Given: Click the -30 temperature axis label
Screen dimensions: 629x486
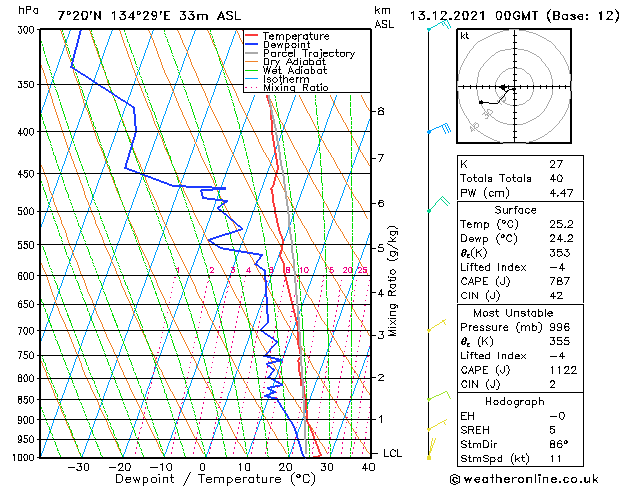Looking at the screenshot, I should [79, 467].
